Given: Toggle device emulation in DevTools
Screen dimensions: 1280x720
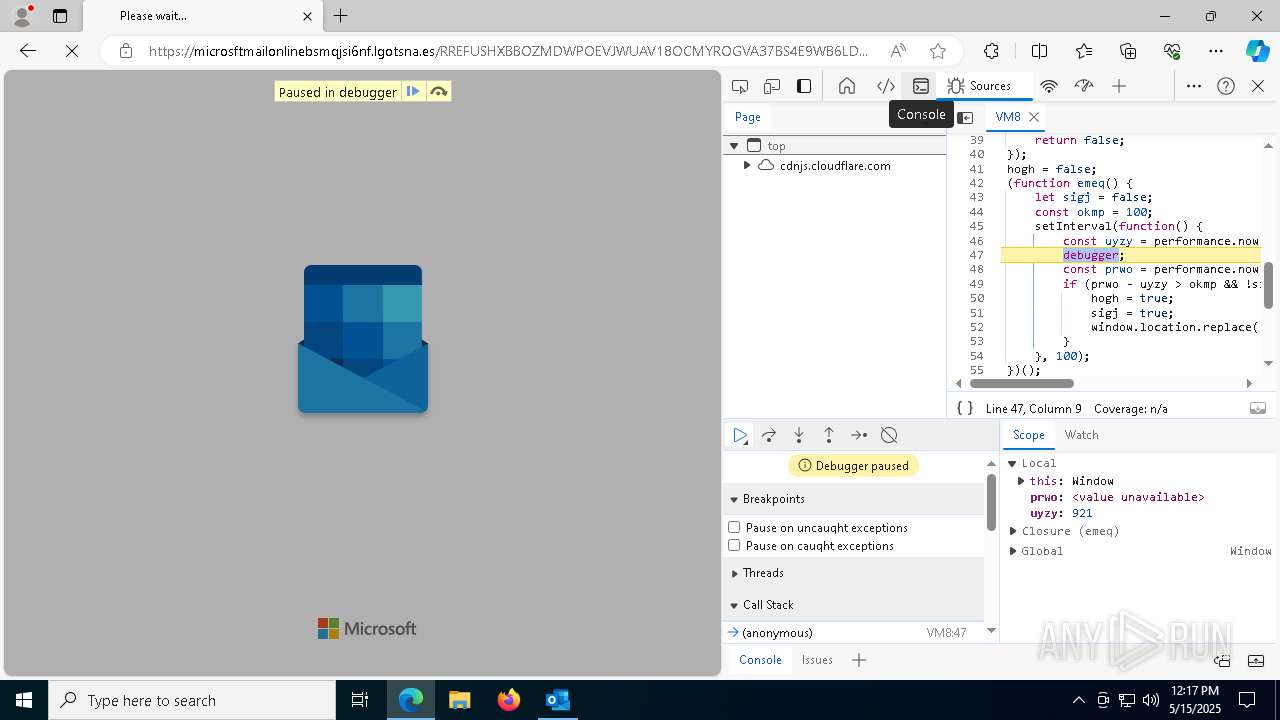Looking at the screenshot, I should click(772, 86).
